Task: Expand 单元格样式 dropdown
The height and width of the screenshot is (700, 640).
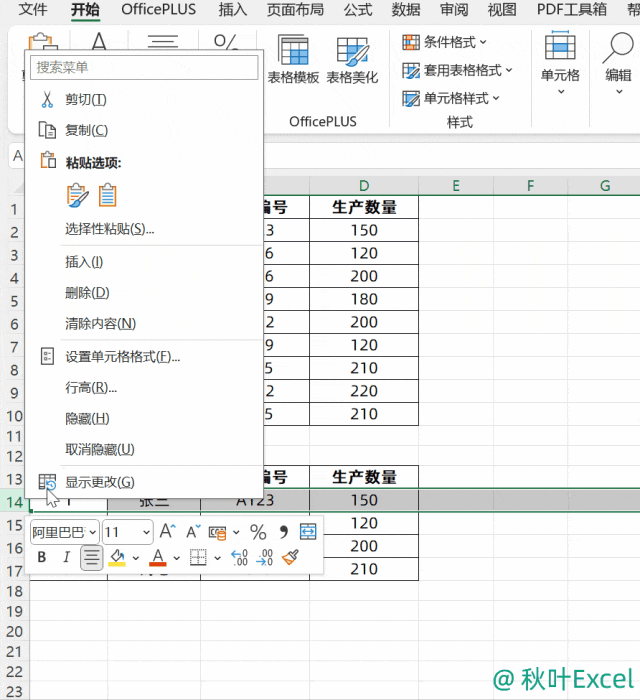Action: point(496,98)
